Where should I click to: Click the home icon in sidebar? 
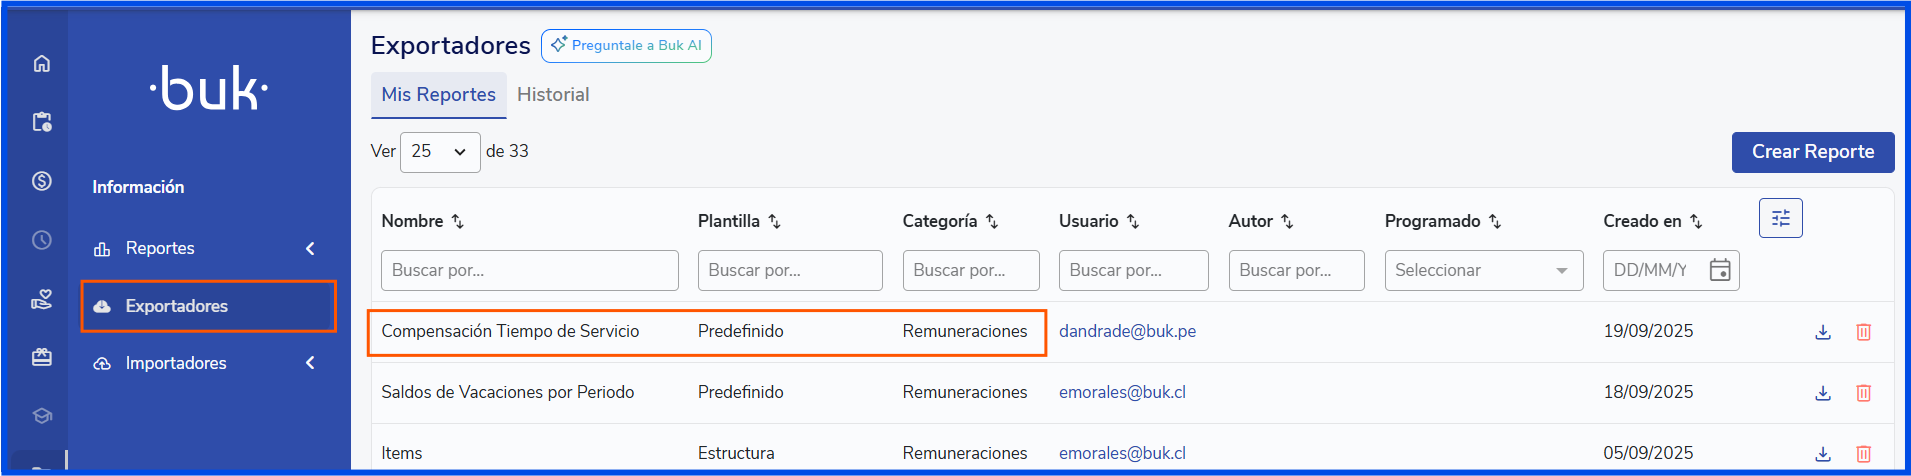(x=42, y=64)
